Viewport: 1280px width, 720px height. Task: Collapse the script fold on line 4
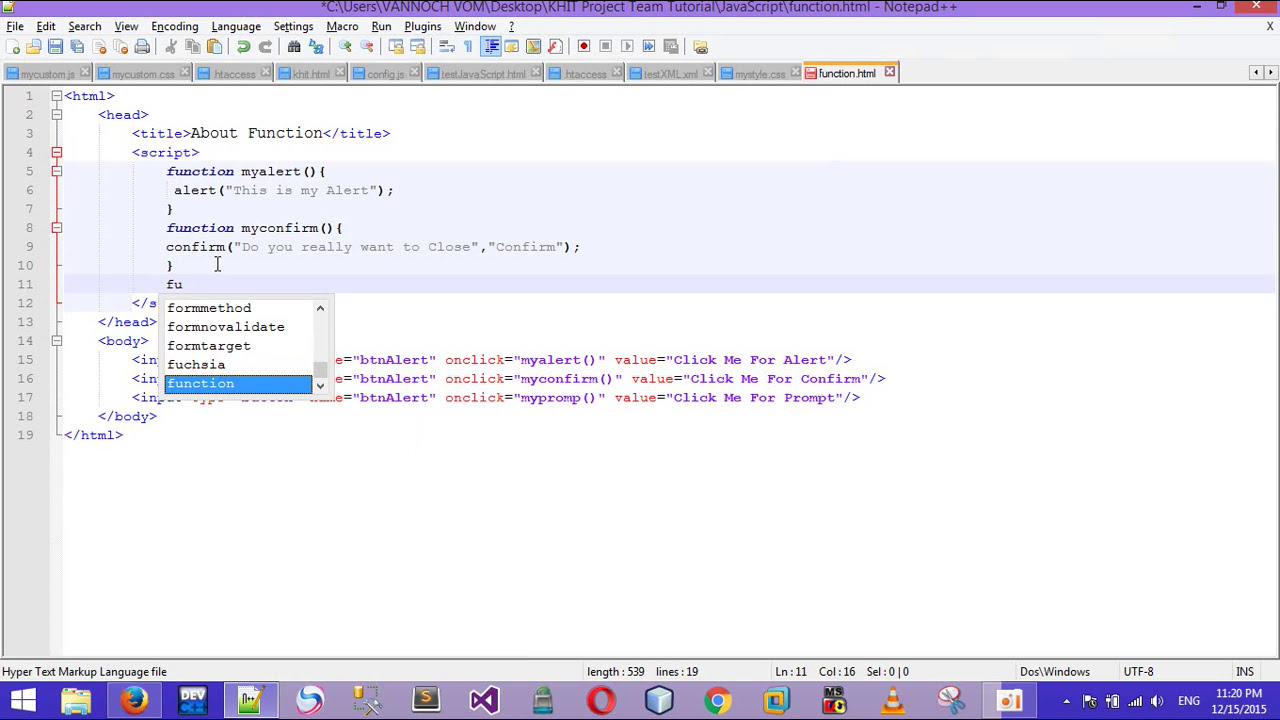tap(57, 153)
